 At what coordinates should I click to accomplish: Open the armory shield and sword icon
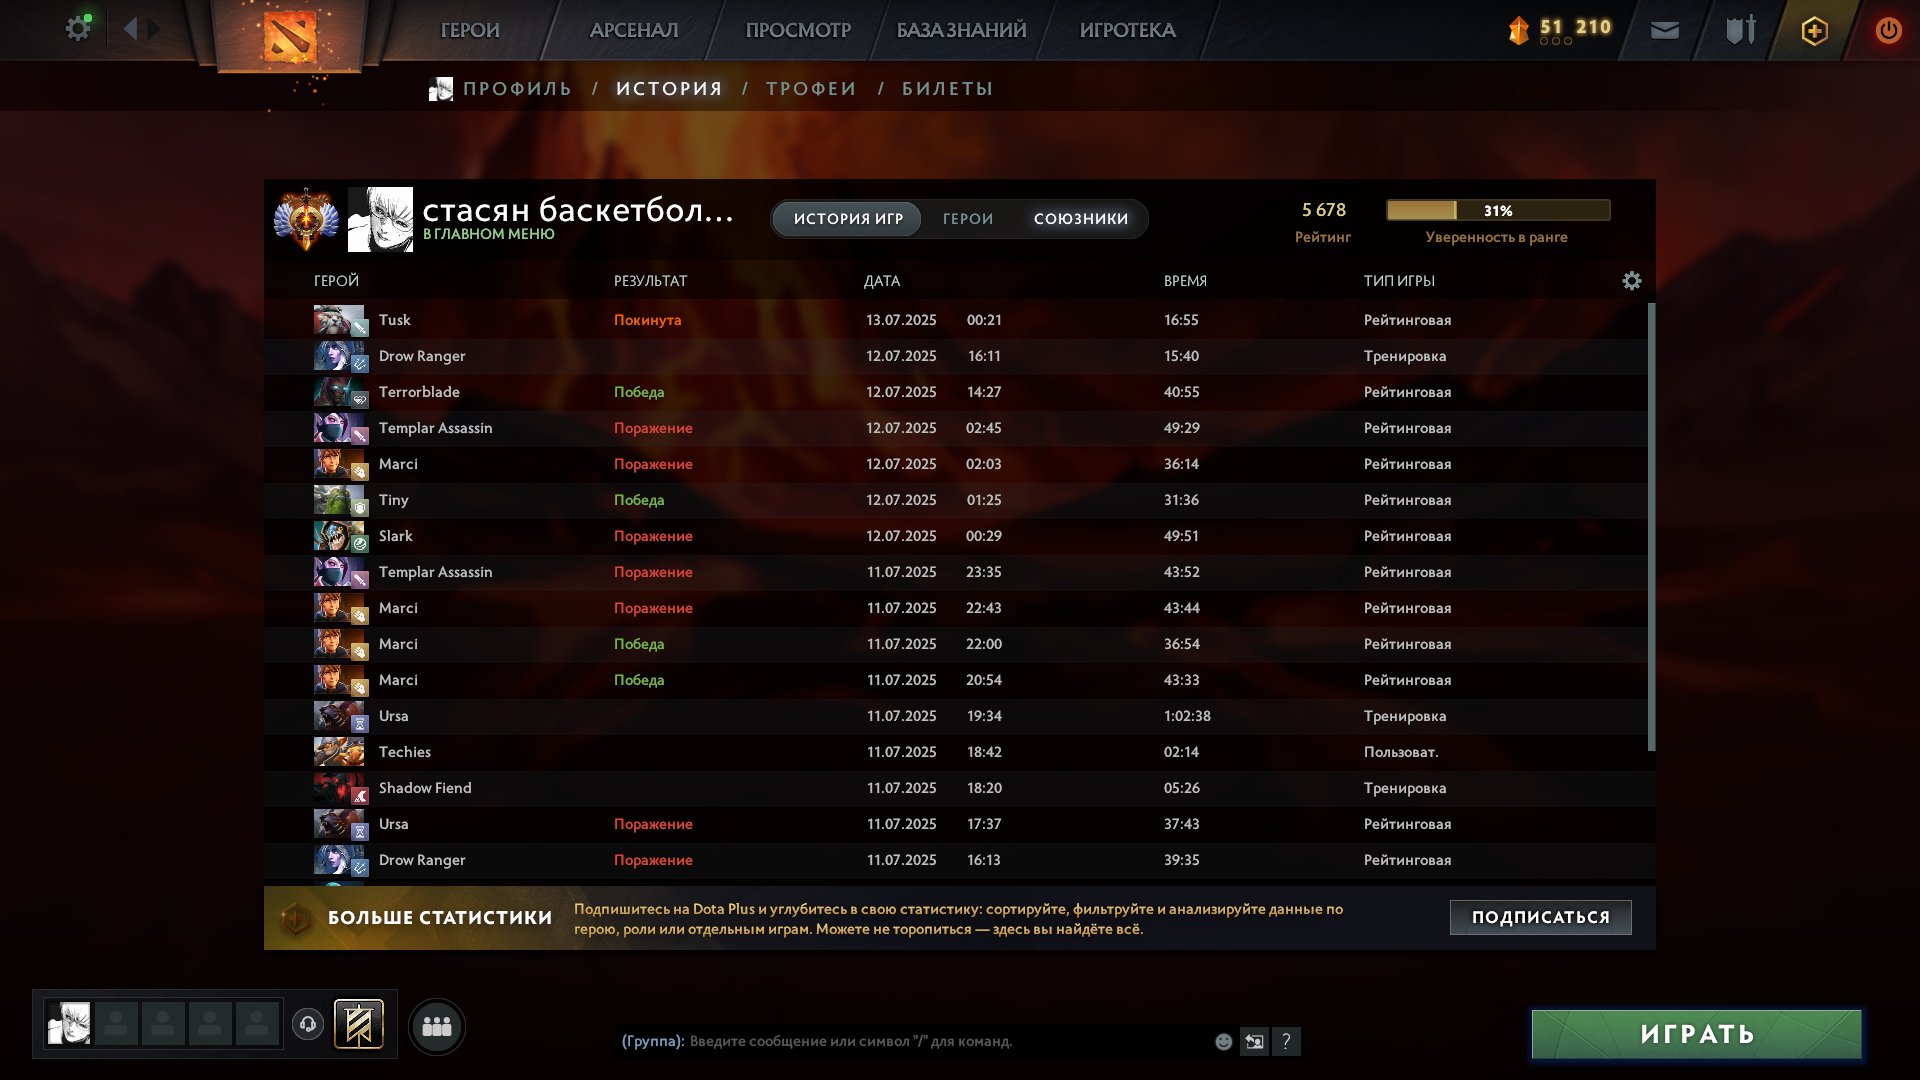point(1740,30)
